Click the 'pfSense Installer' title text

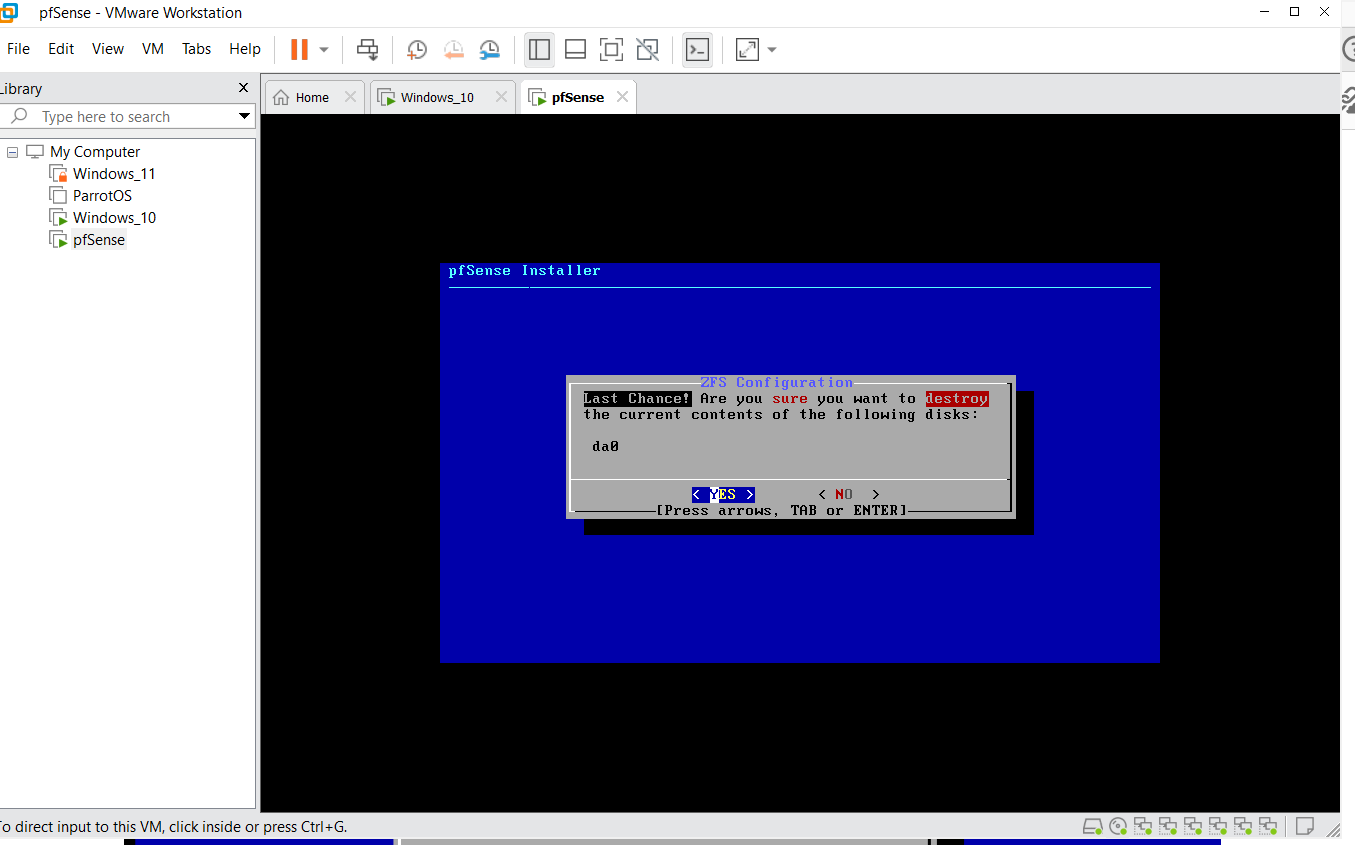(x=525, y=270)
